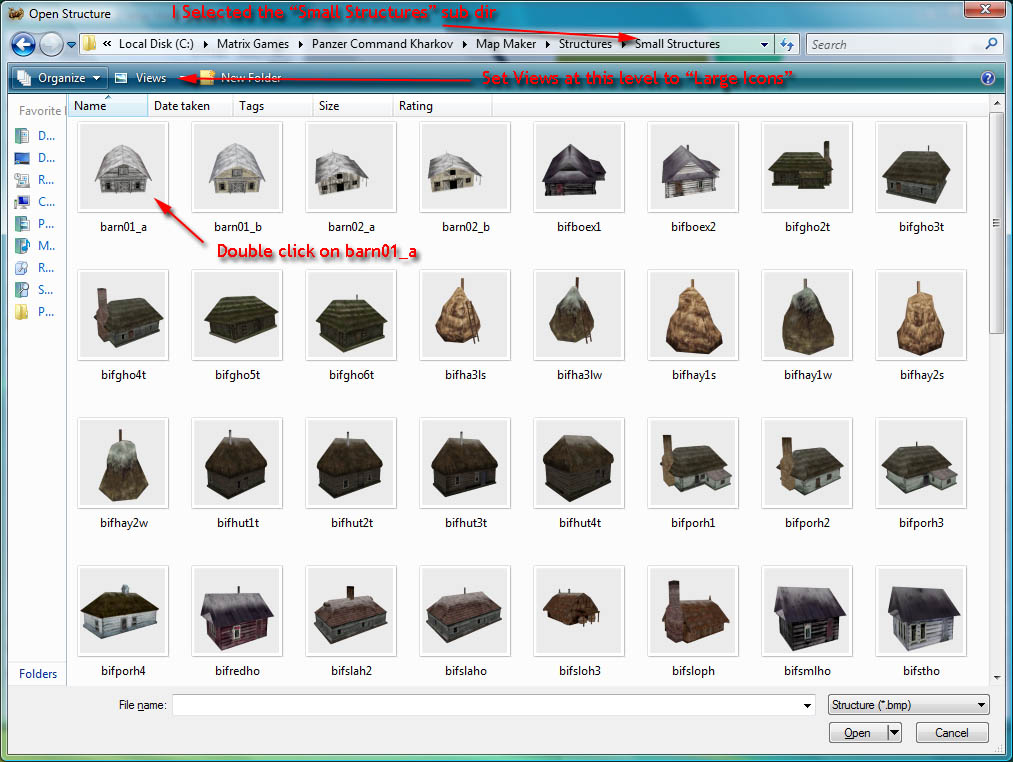The image size is (1013, 762).
Task: Expand the Structure (*.bmp) file type dropdown
Action: point(908,704)
